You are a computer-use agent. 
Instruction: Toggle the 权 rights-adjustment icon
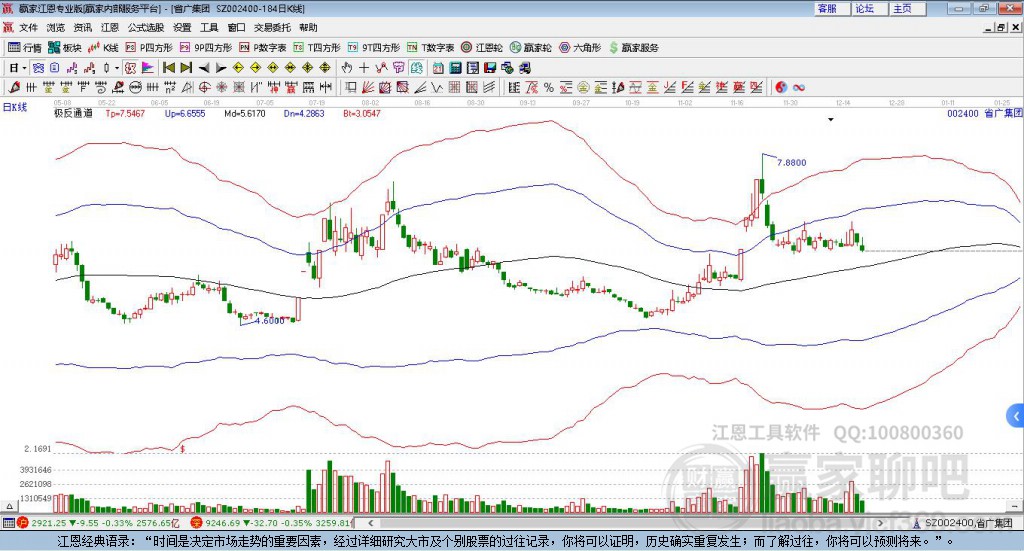click(131, 67)
